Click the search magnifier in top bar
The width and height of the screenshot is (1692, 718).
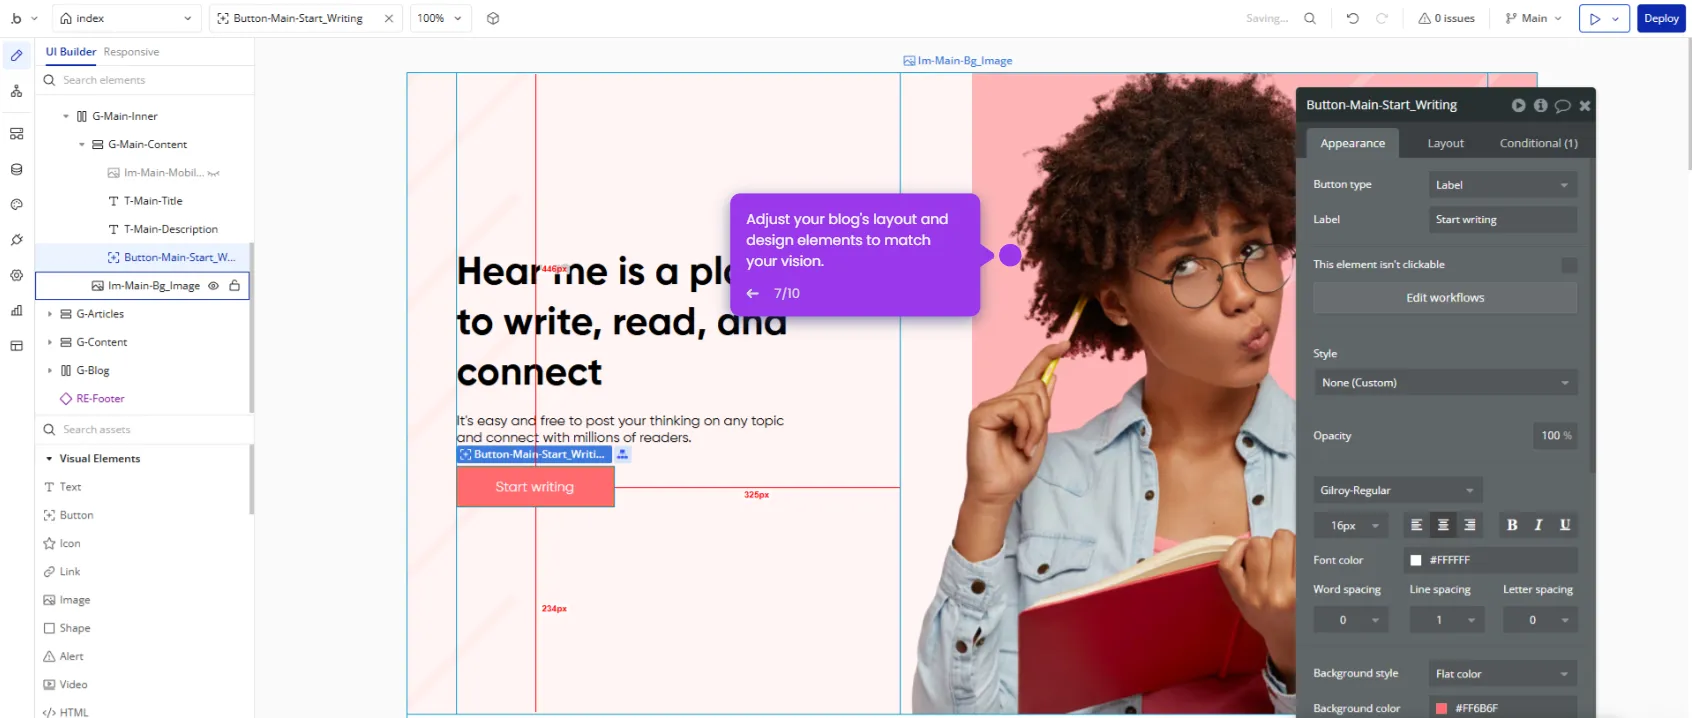[1310, 18]
